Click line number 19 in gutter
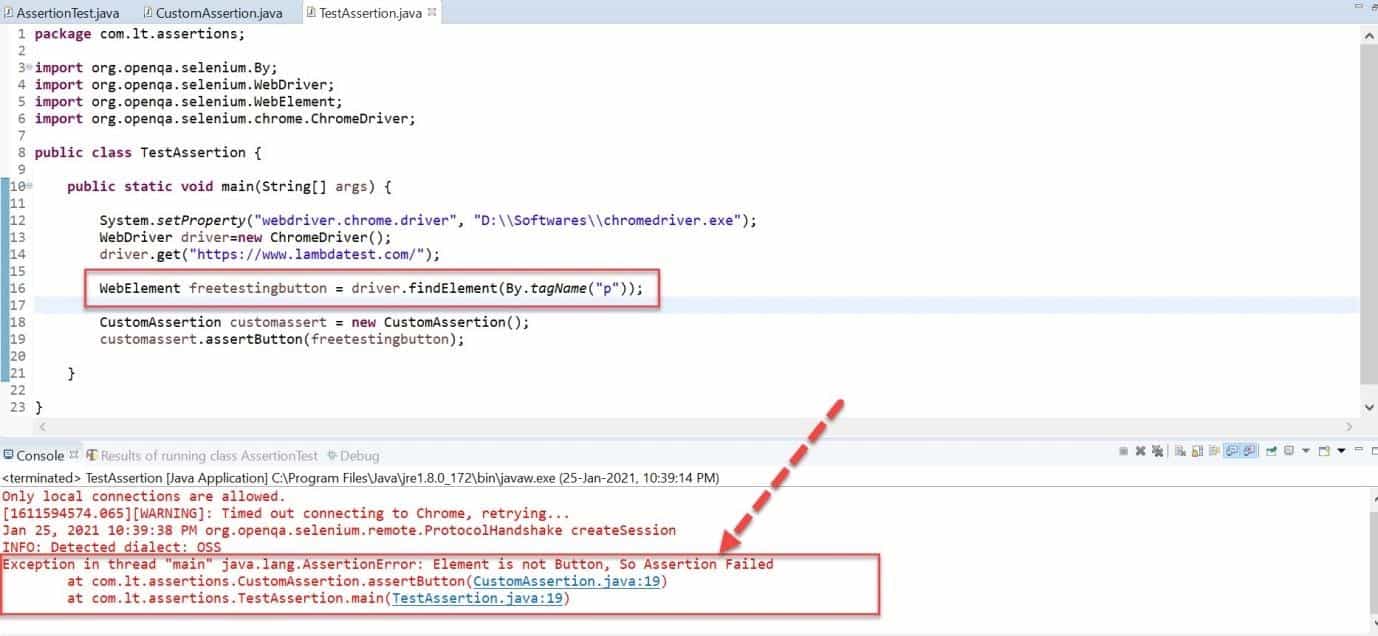 [x=17, y=339]
